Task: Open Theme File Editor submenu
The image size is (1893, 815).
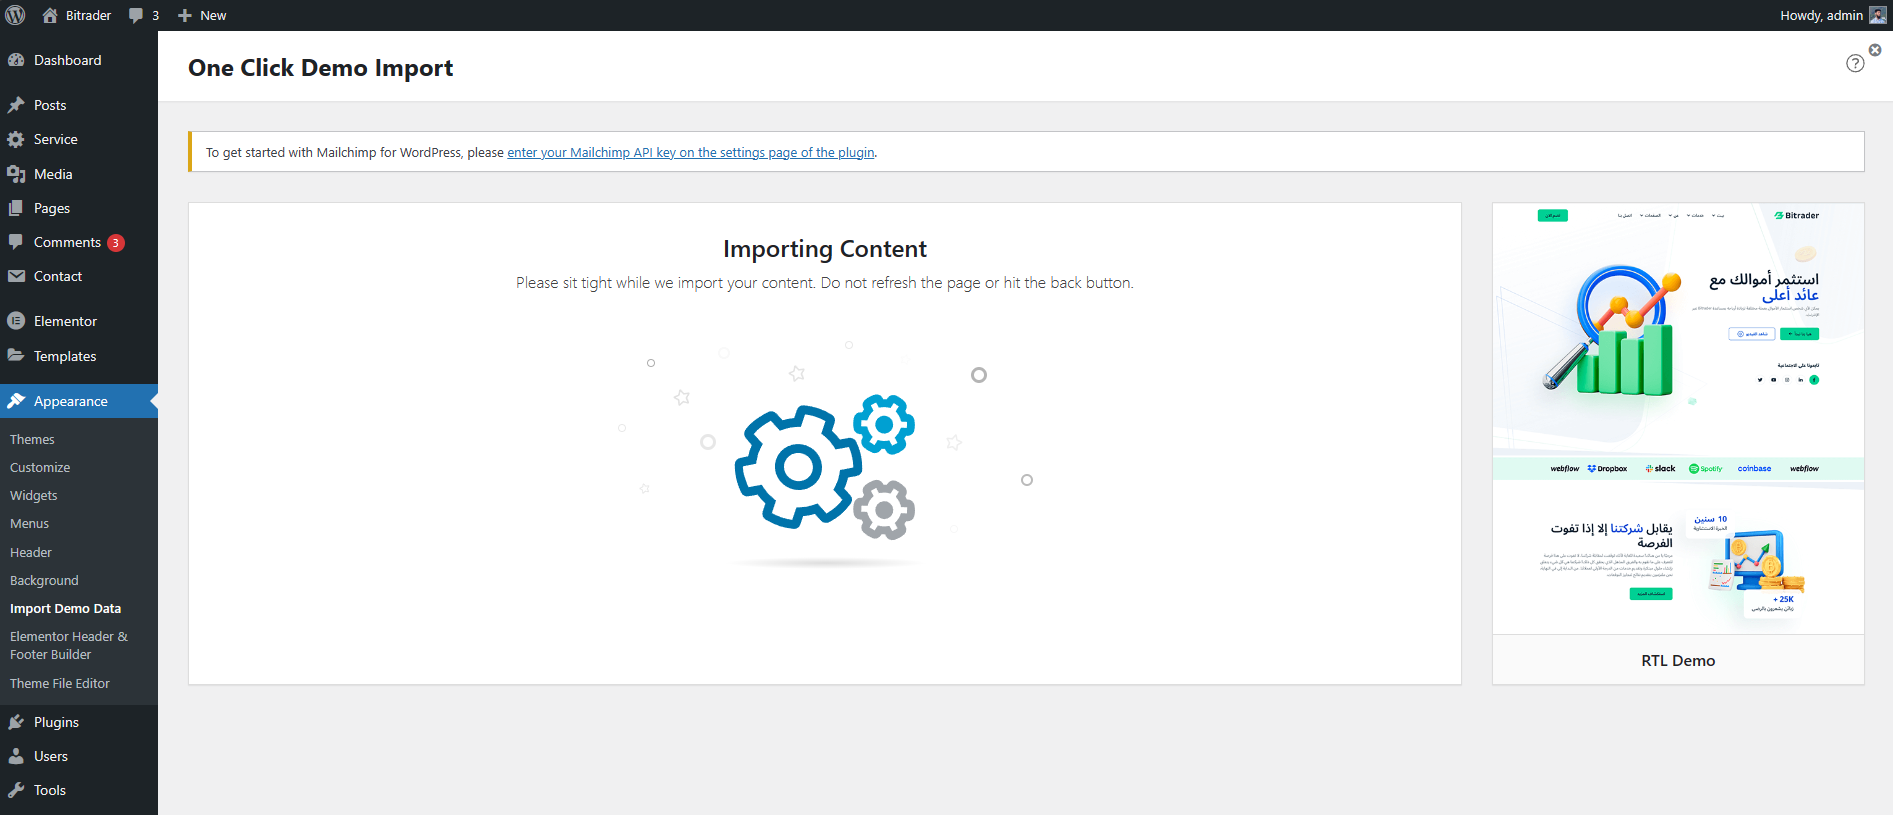Action: click(60, 683)
